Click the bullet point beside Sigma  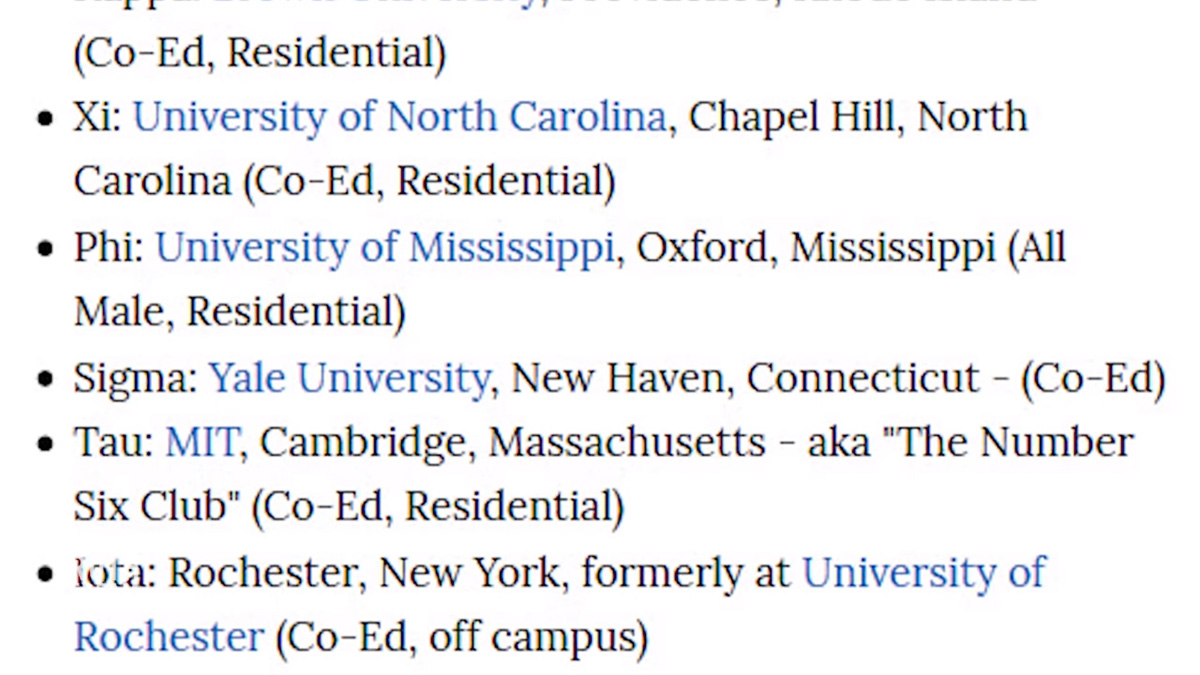(45, 380)
